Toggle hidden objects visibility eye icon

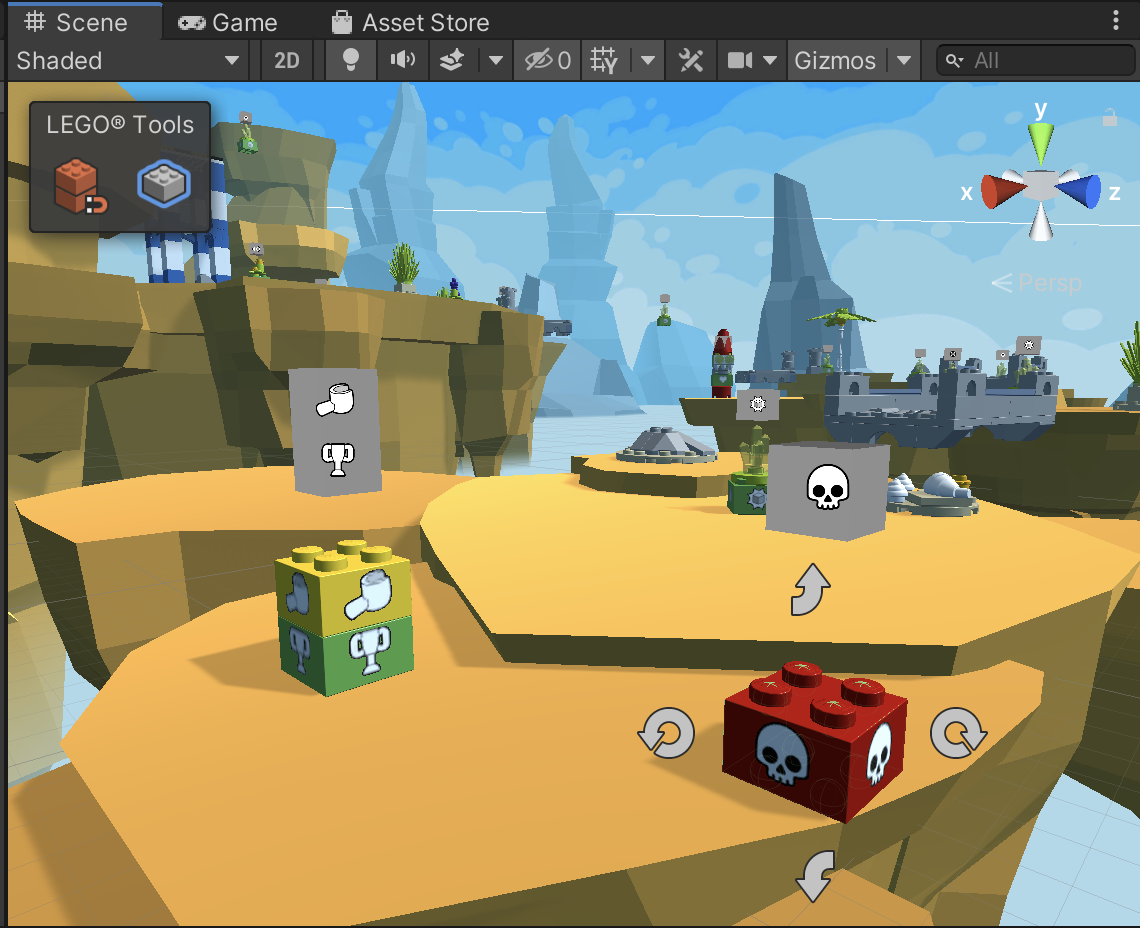click(x=547, y=61)
